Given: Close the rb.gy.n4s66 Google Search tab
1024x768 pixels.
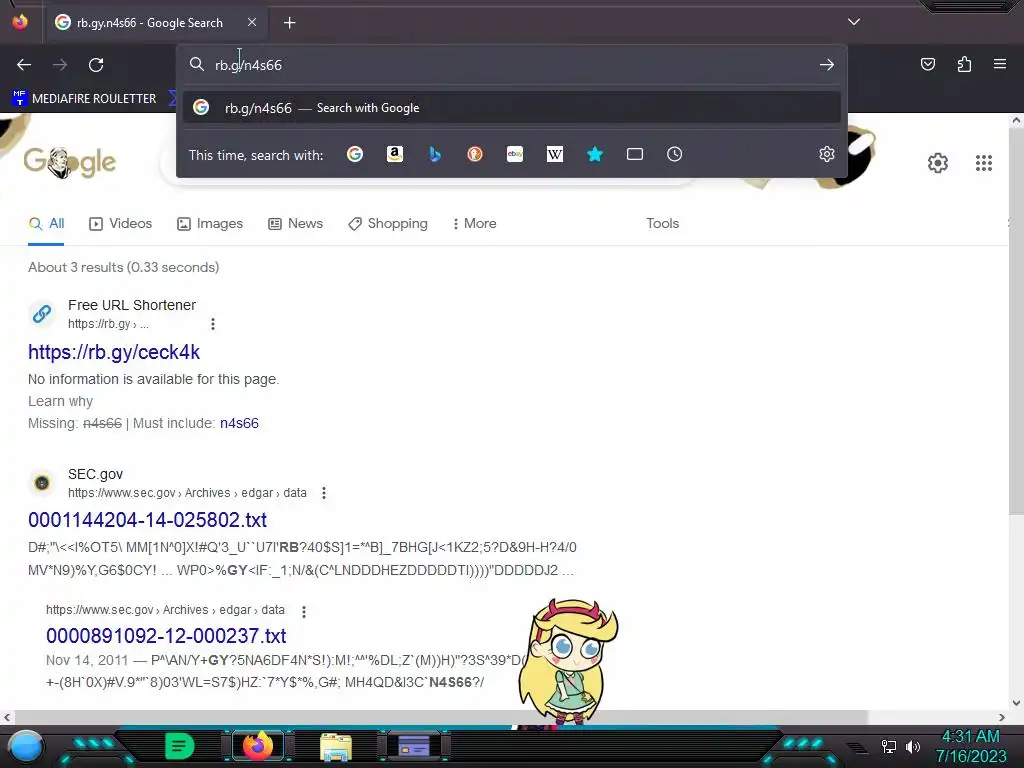Looking at the screenshot, I should click(x=252, y=22).
